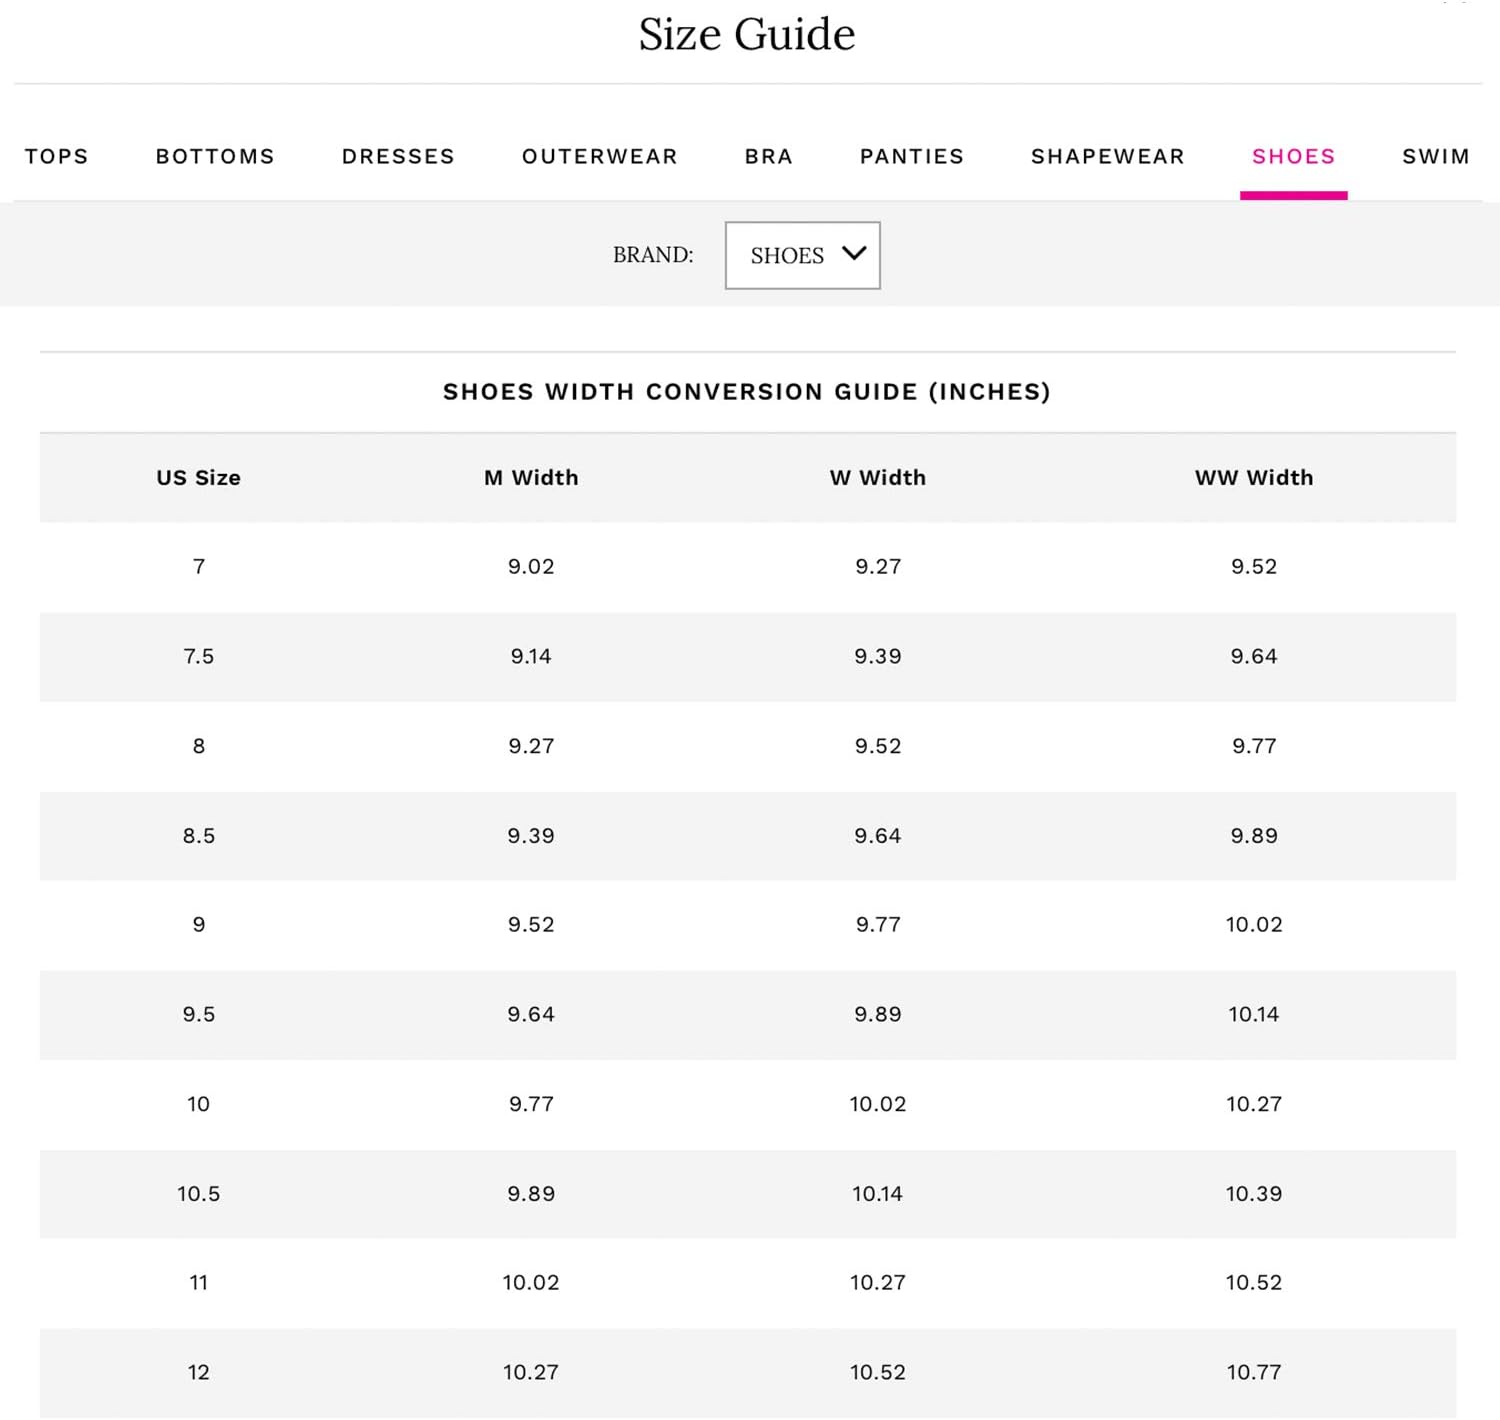Select the SHAPEWEAR tab
The height and width of the screenshot is (1420, 1500).
(1108, 157)
